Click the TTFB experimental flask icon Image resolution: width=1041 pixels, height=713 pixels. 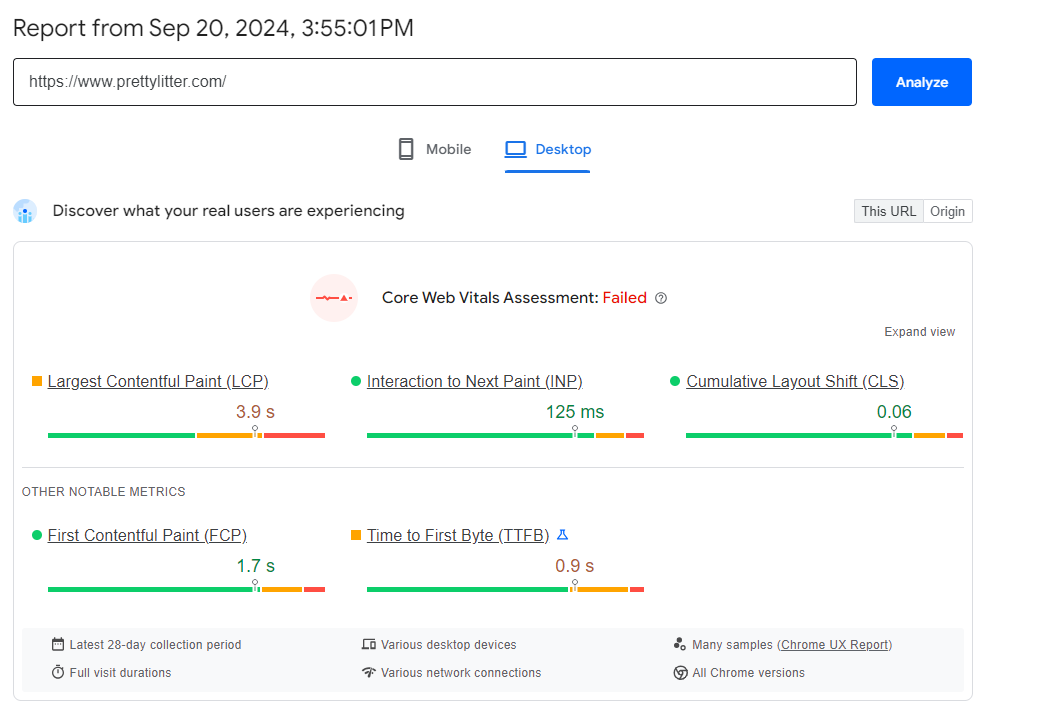563,535
